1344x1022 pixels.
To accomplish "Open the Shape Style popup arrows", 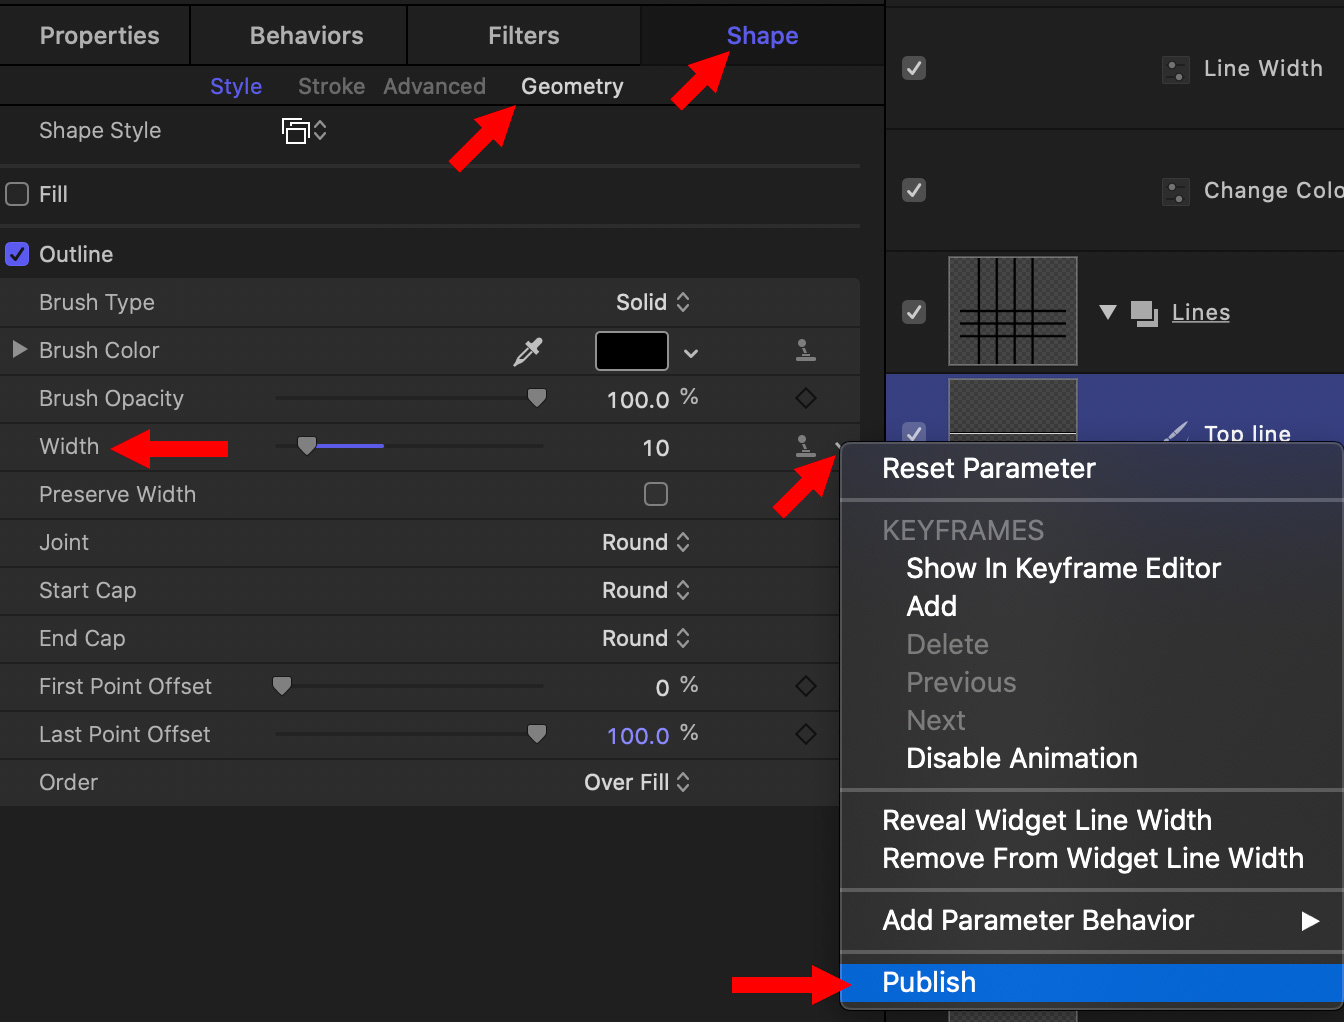I will [x=320, y=131].
